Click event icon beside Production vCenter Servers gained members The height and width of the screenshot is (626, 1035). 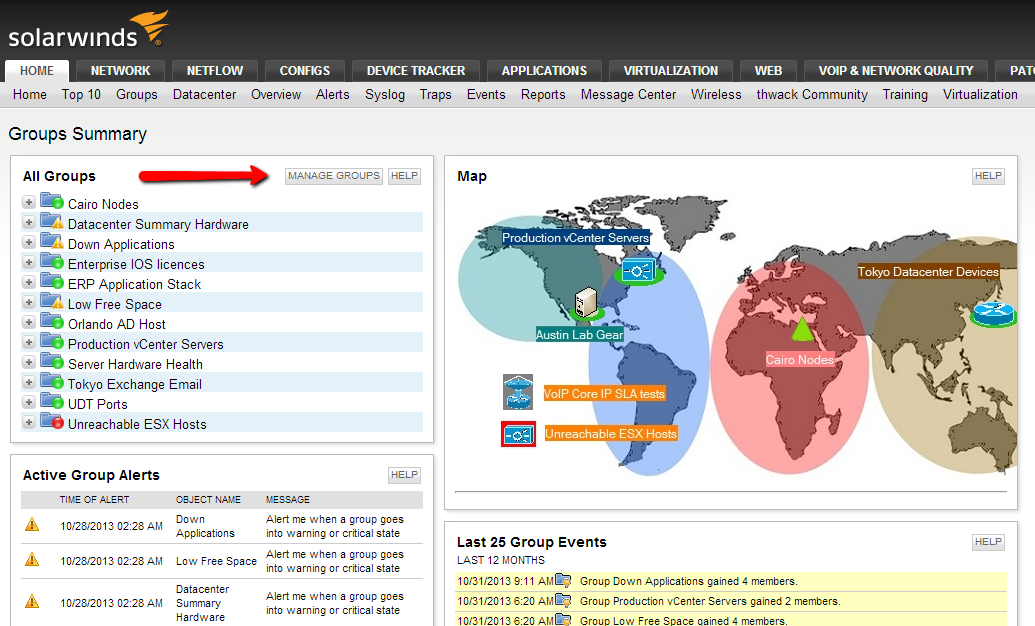click(563, 600)
